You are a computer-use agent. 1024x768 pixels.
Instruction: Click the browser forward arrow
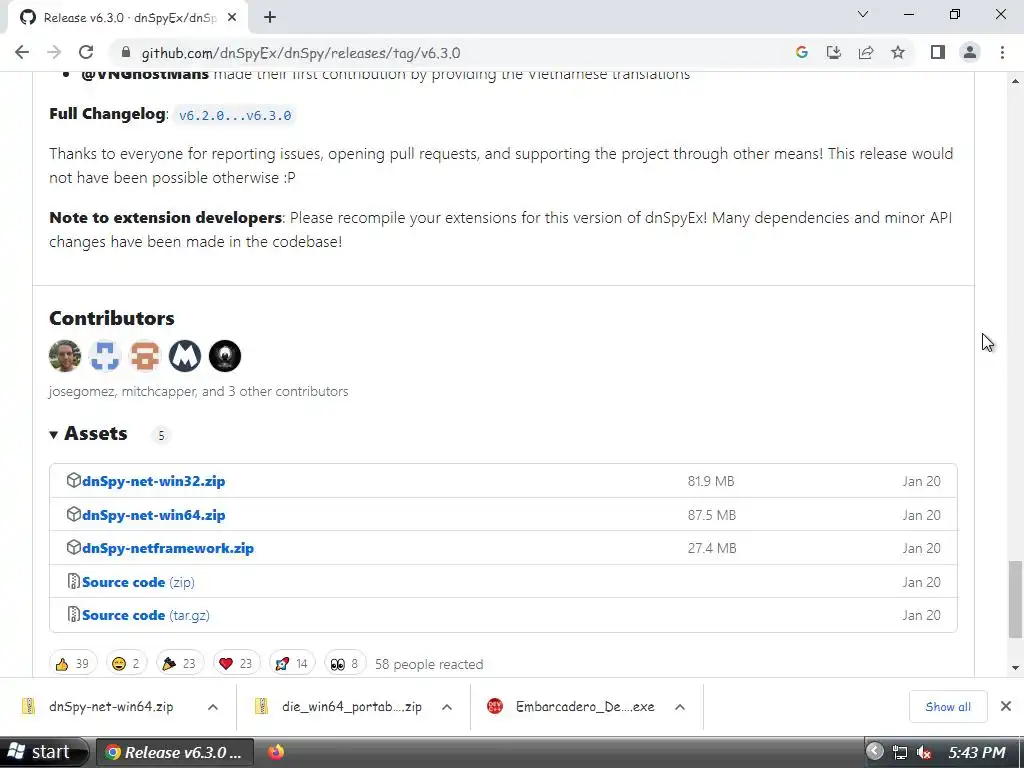click(x=54, y=52)
